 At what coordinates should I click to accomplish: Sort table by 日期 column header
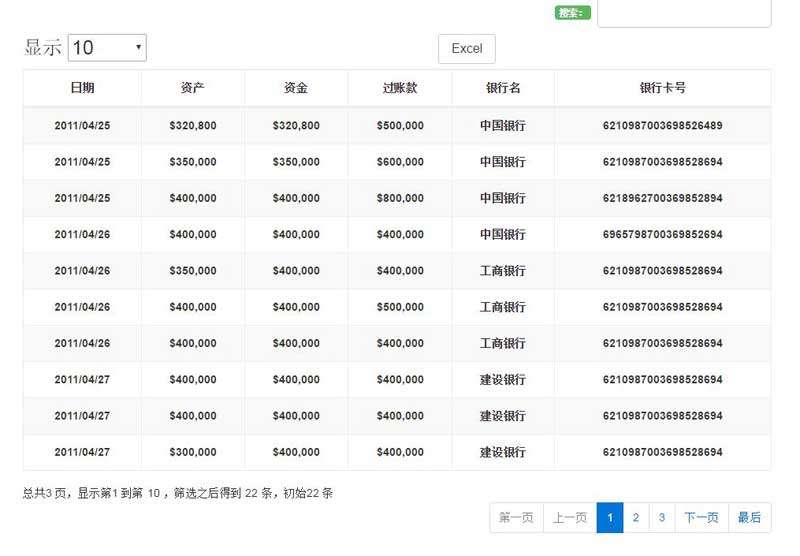tap(82, 88)
